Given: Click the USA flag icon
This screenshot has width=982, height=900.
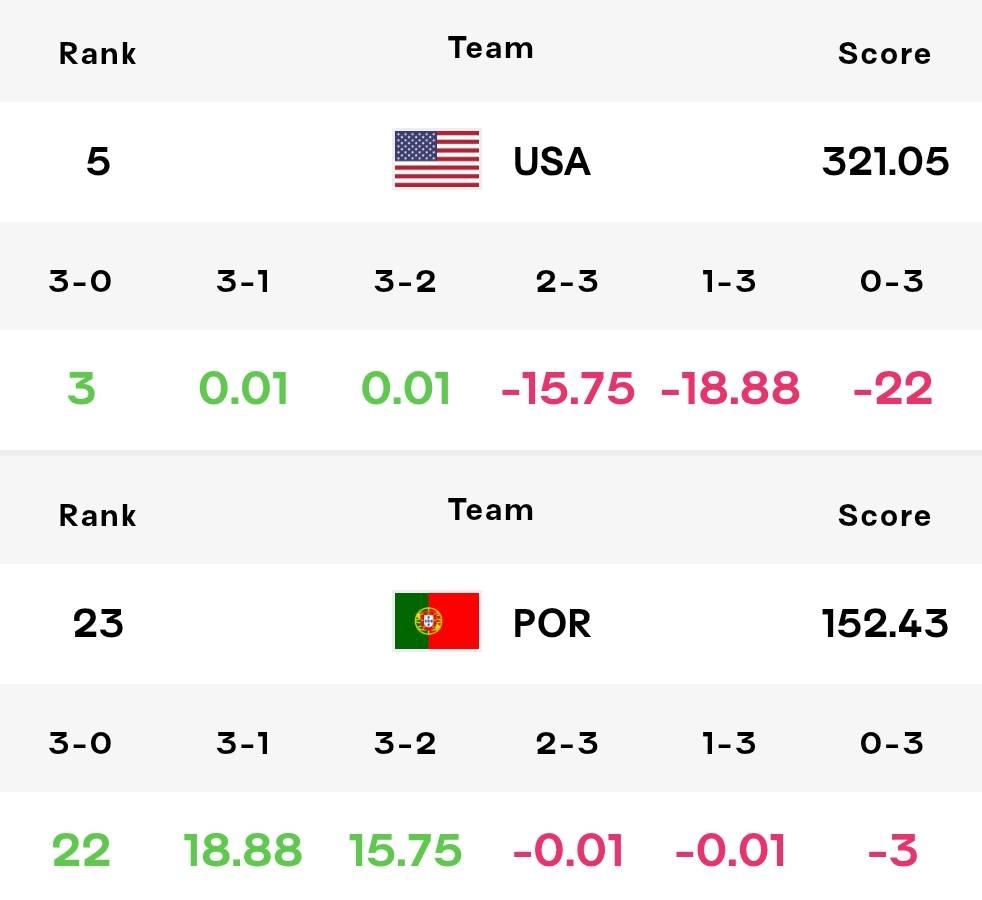Looking at the screenshot, I should coord(437,159).
